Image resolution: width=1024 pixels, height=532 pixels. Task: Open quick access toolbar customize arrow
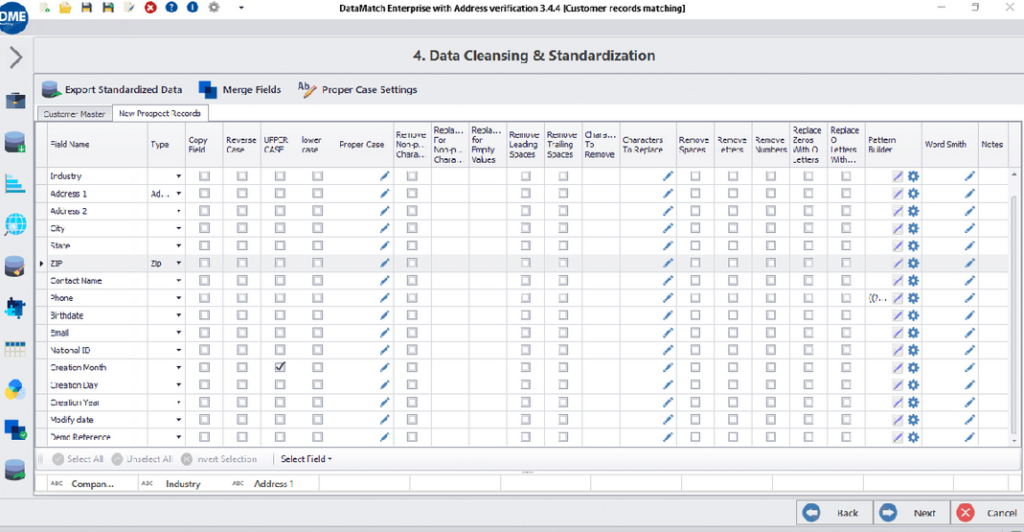coord(241,8)
